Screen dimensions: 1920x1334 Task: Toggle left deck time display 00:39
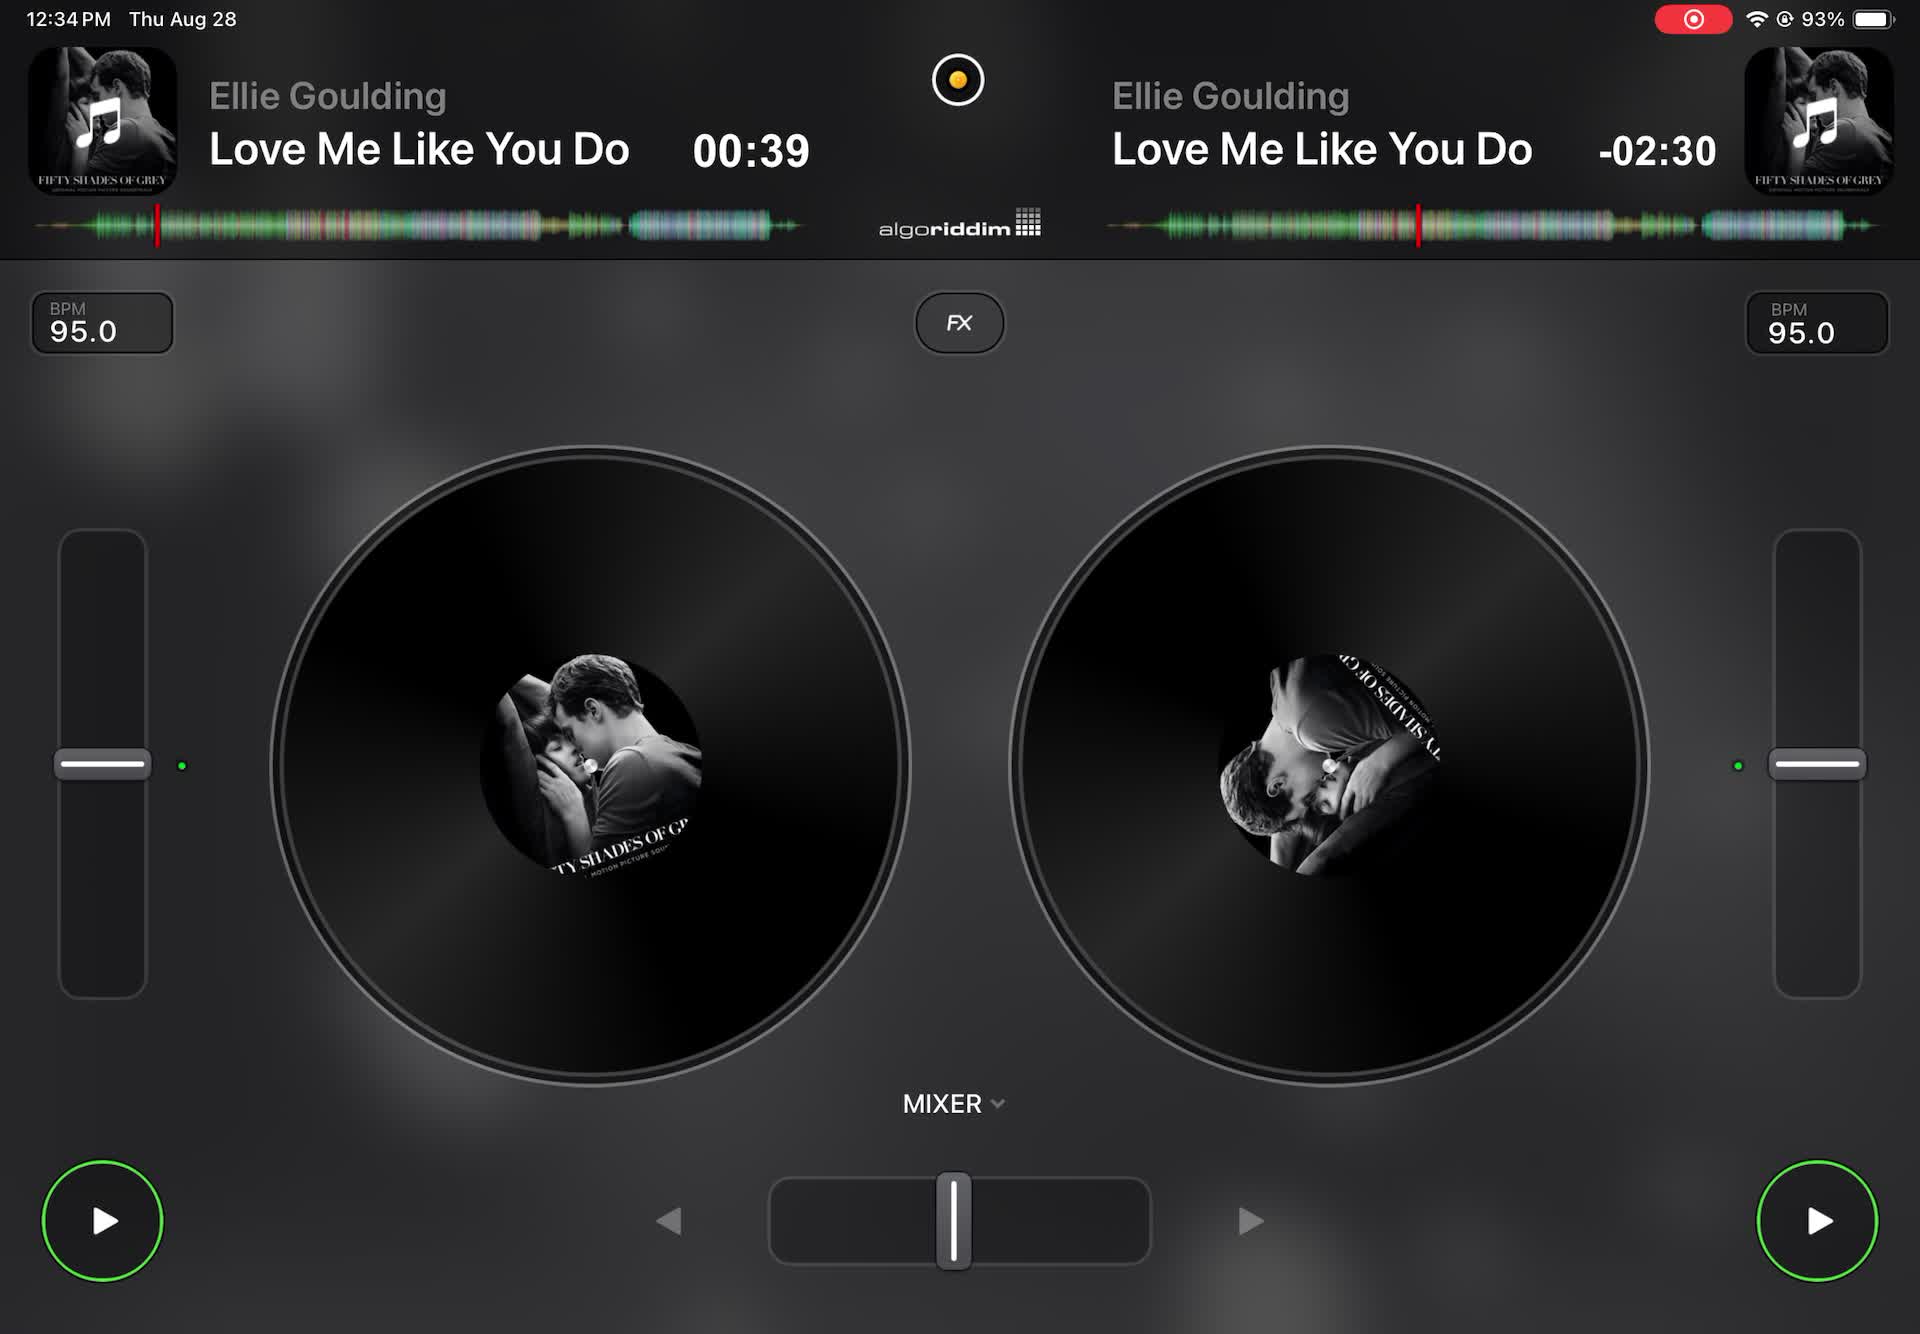point(751,151)
